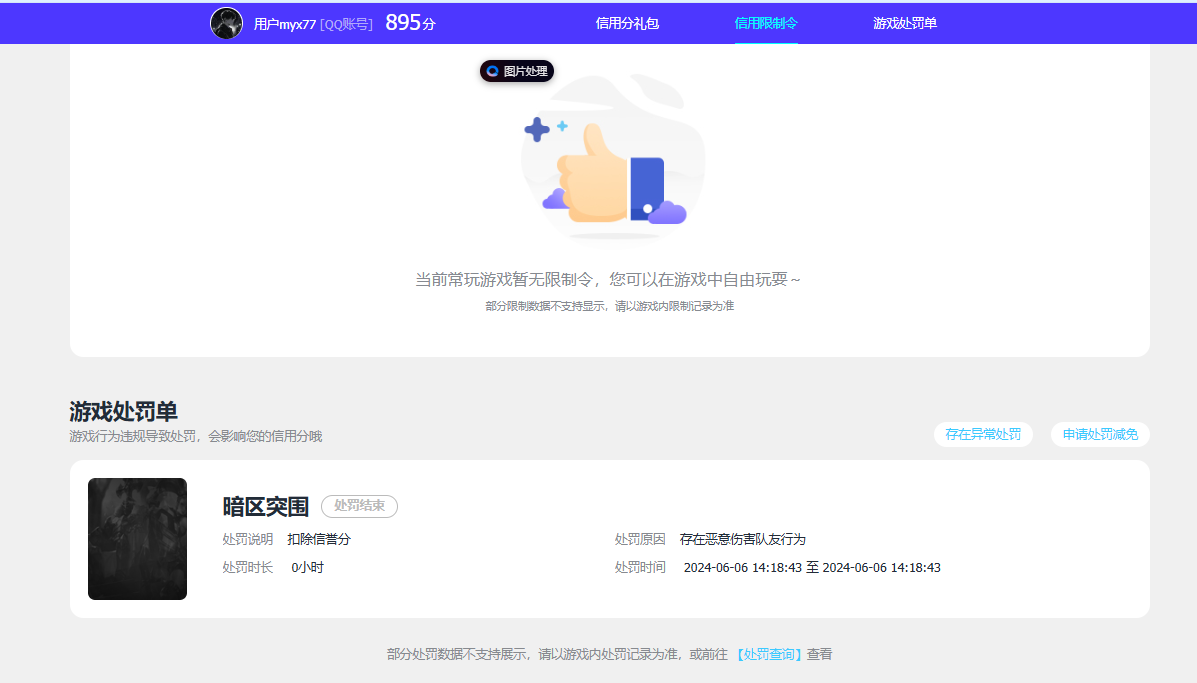Screen dimensions: 1197x683
Task: Open the 处罚查询 link
Action: [x=769, y=654]
